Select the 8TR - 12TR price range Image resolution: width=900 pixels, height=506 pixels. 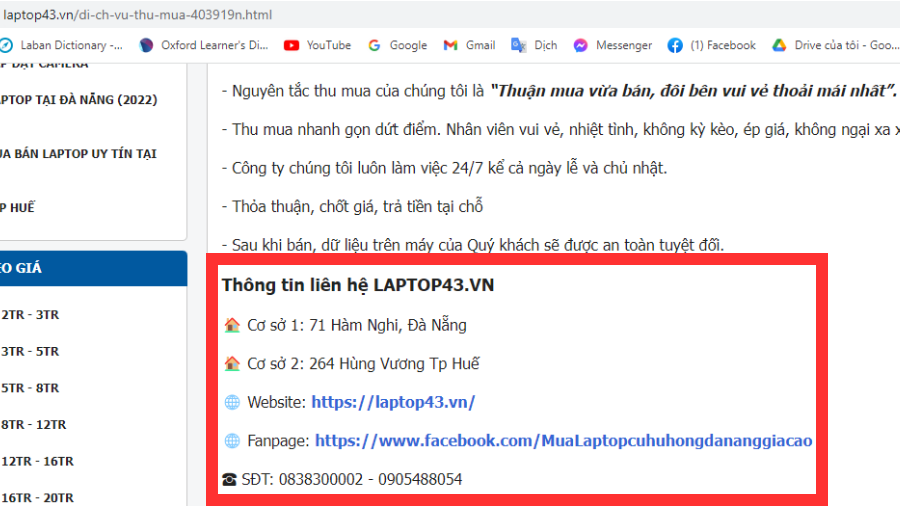pos(33,425)
